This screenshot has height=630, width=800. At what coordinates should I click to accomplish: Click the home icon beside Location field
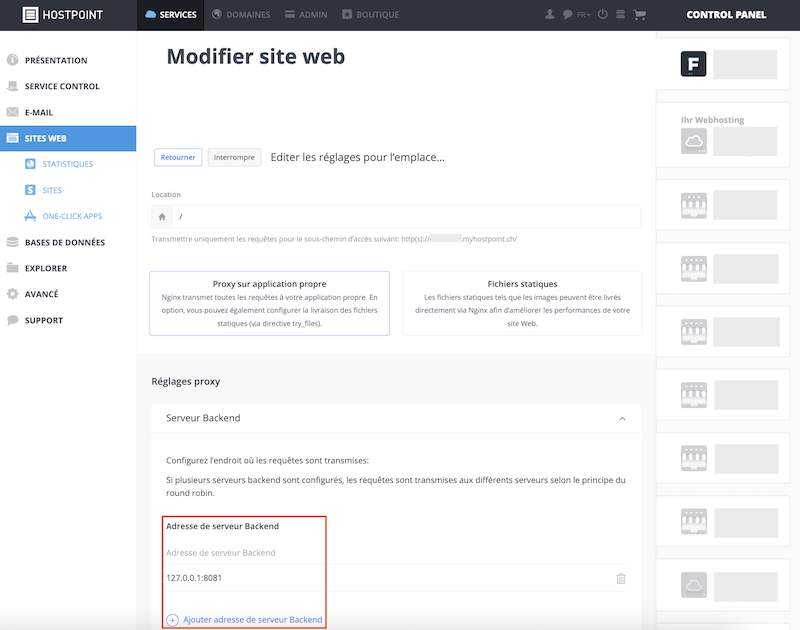[x=162, y=217]
